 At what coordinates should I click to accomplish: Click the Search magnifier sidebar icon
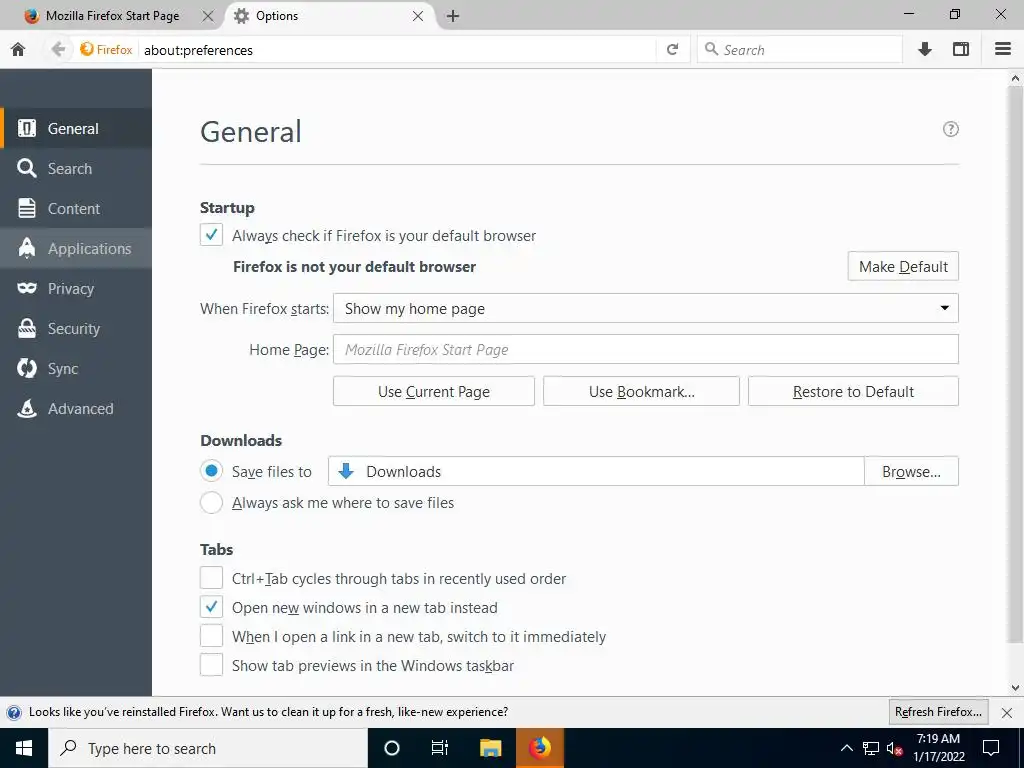click(x=27, y=168)
